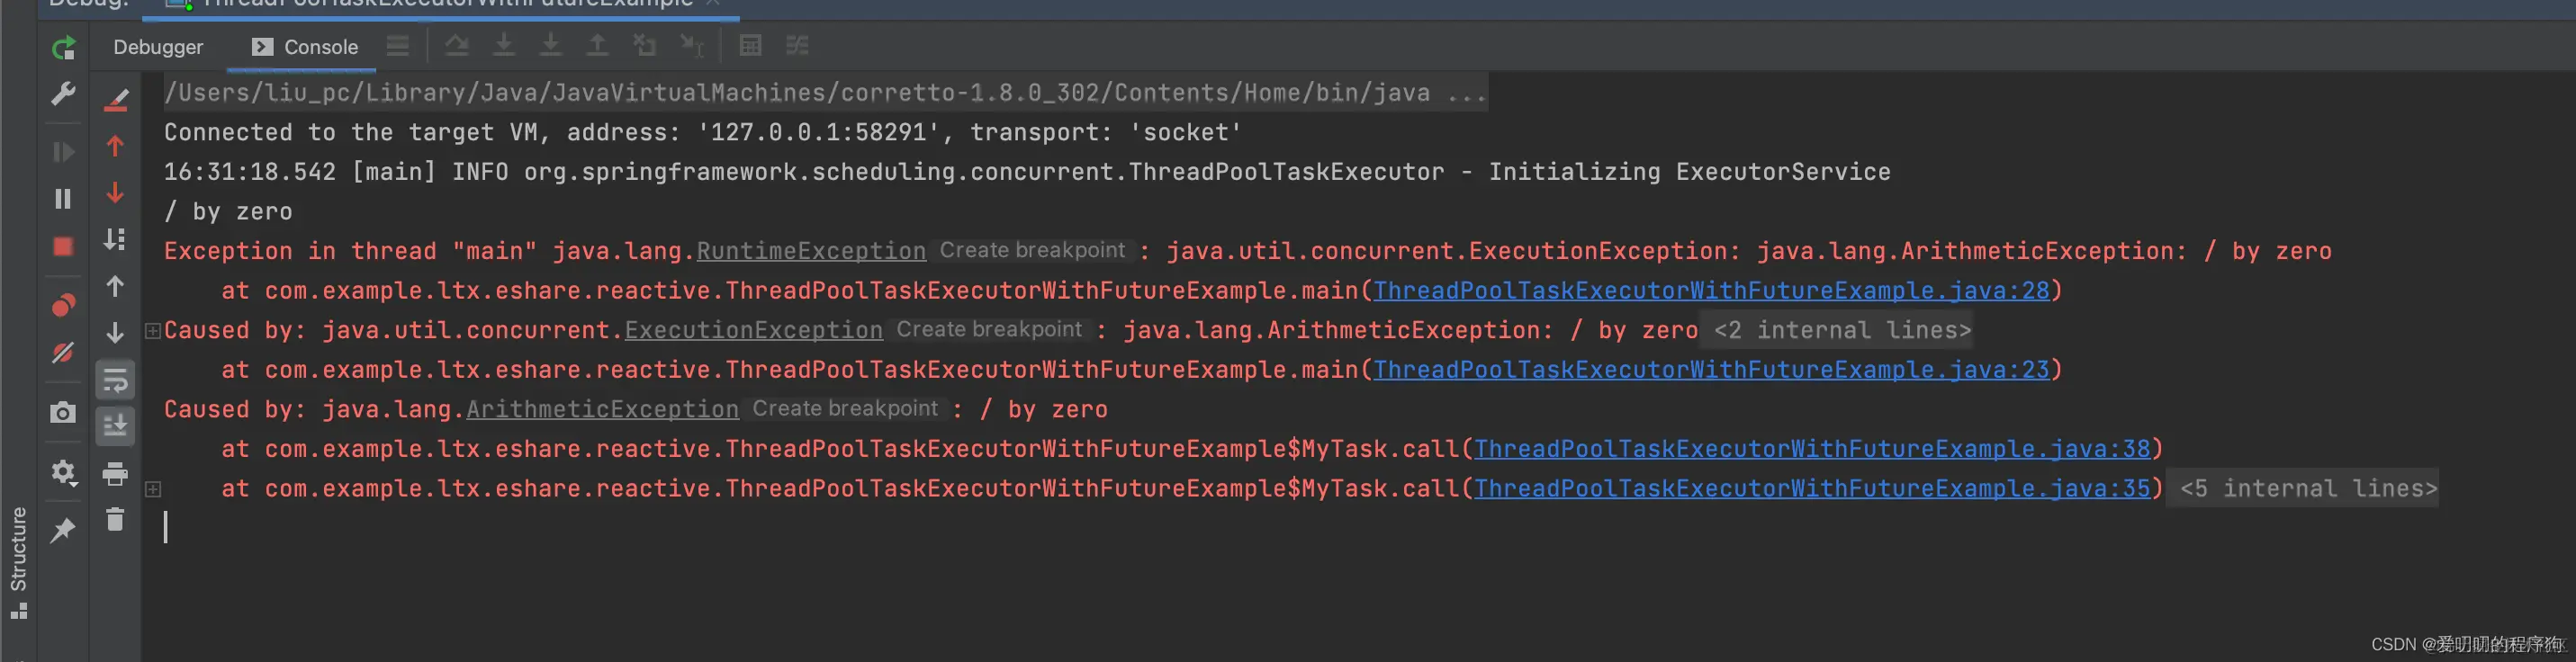Go down the stack trace white arrow
Image resolution: width=2576 pixels, height=662 pixels.
116,332
